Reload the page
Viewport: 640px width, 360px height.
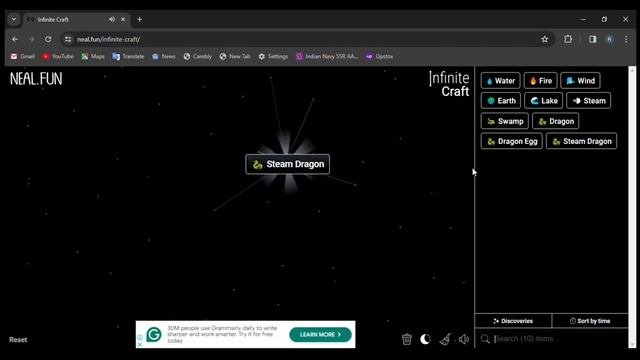point(48,39)
